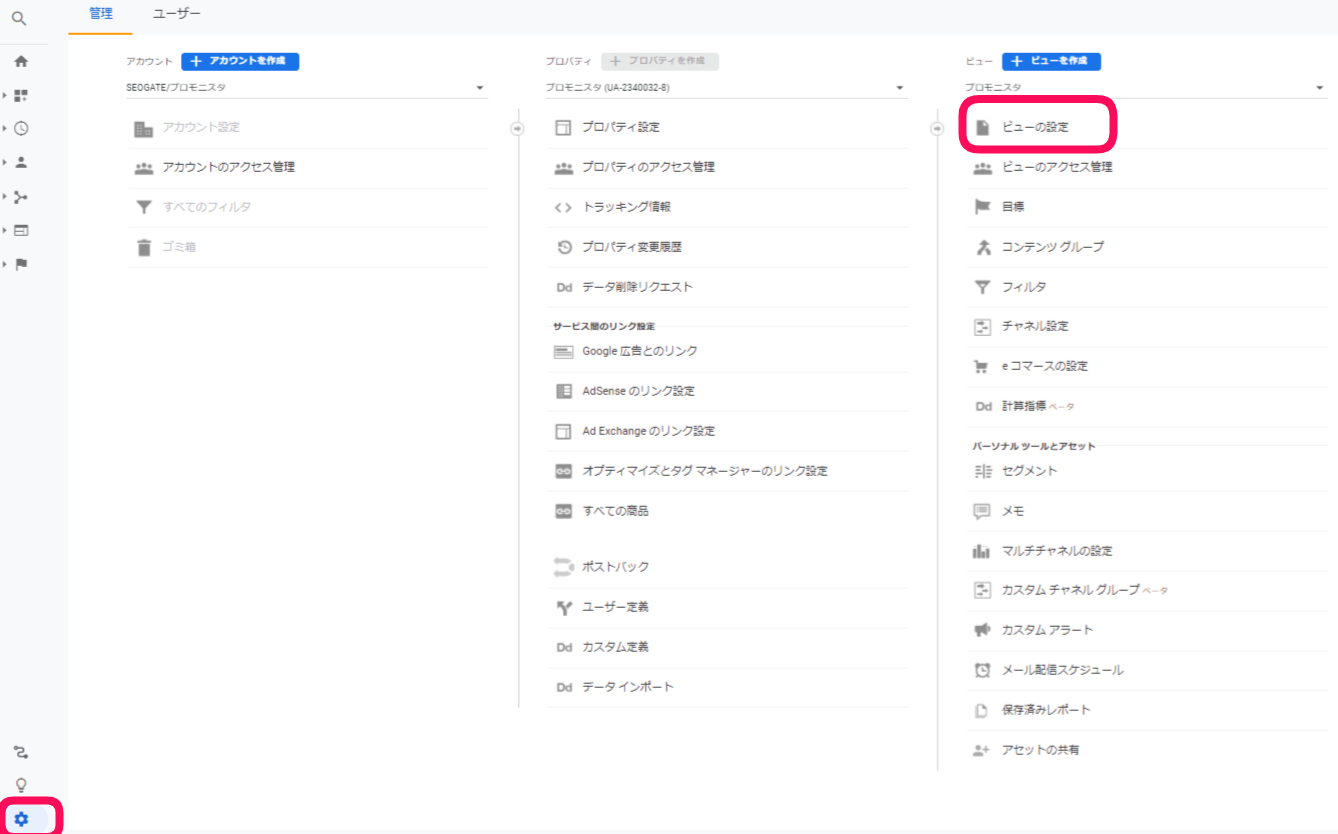The width and height of the screenshot is (1338, 834).
Task: Open the SEOGATE/プロモニスタ account dropdown
Action: click(x=306, y=88)
